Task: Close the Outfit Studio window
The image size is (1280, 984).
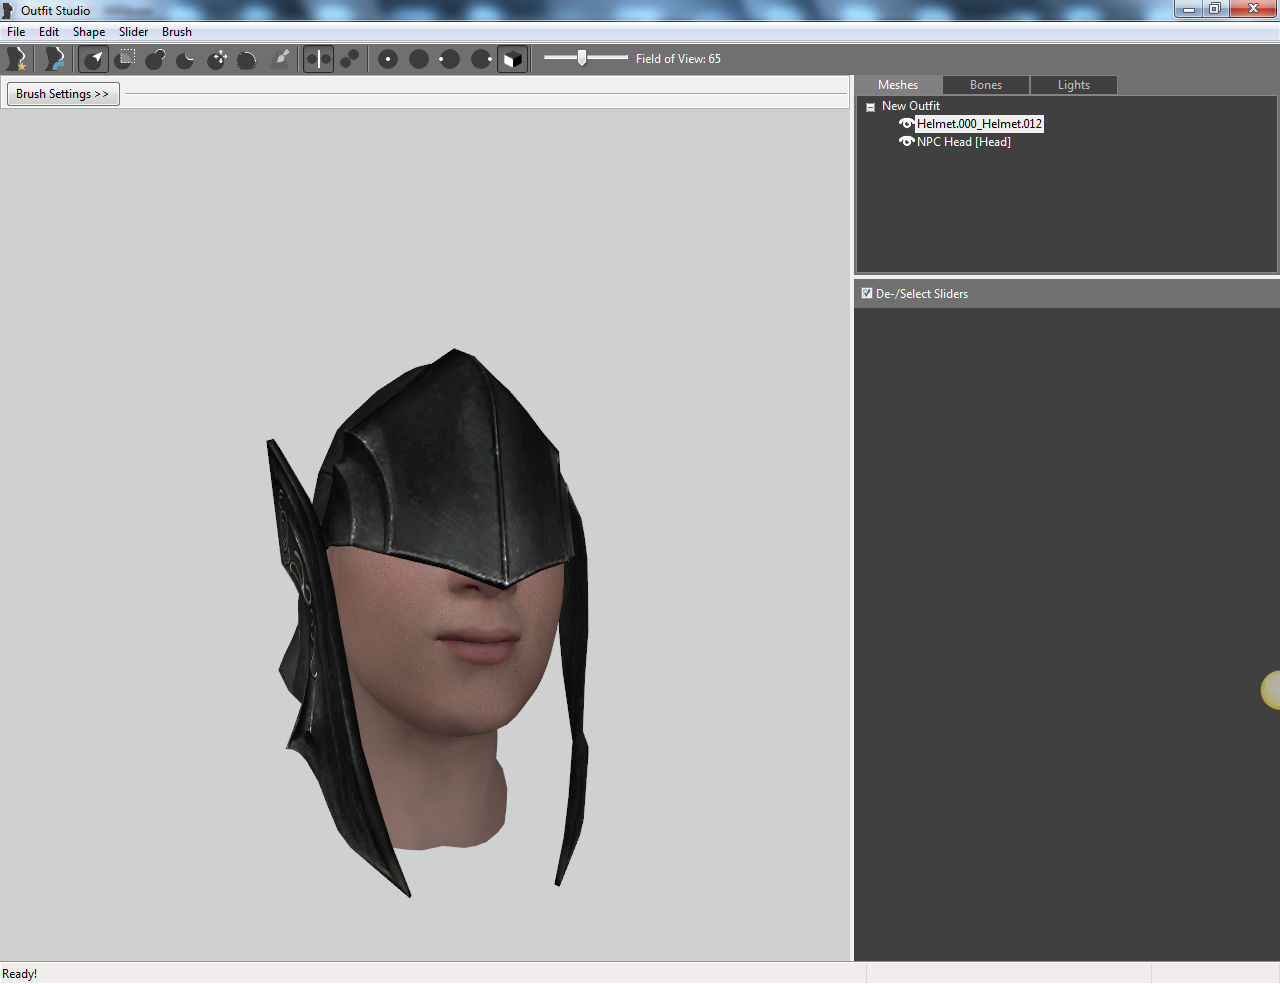Action: click(x=1254, y=9)
